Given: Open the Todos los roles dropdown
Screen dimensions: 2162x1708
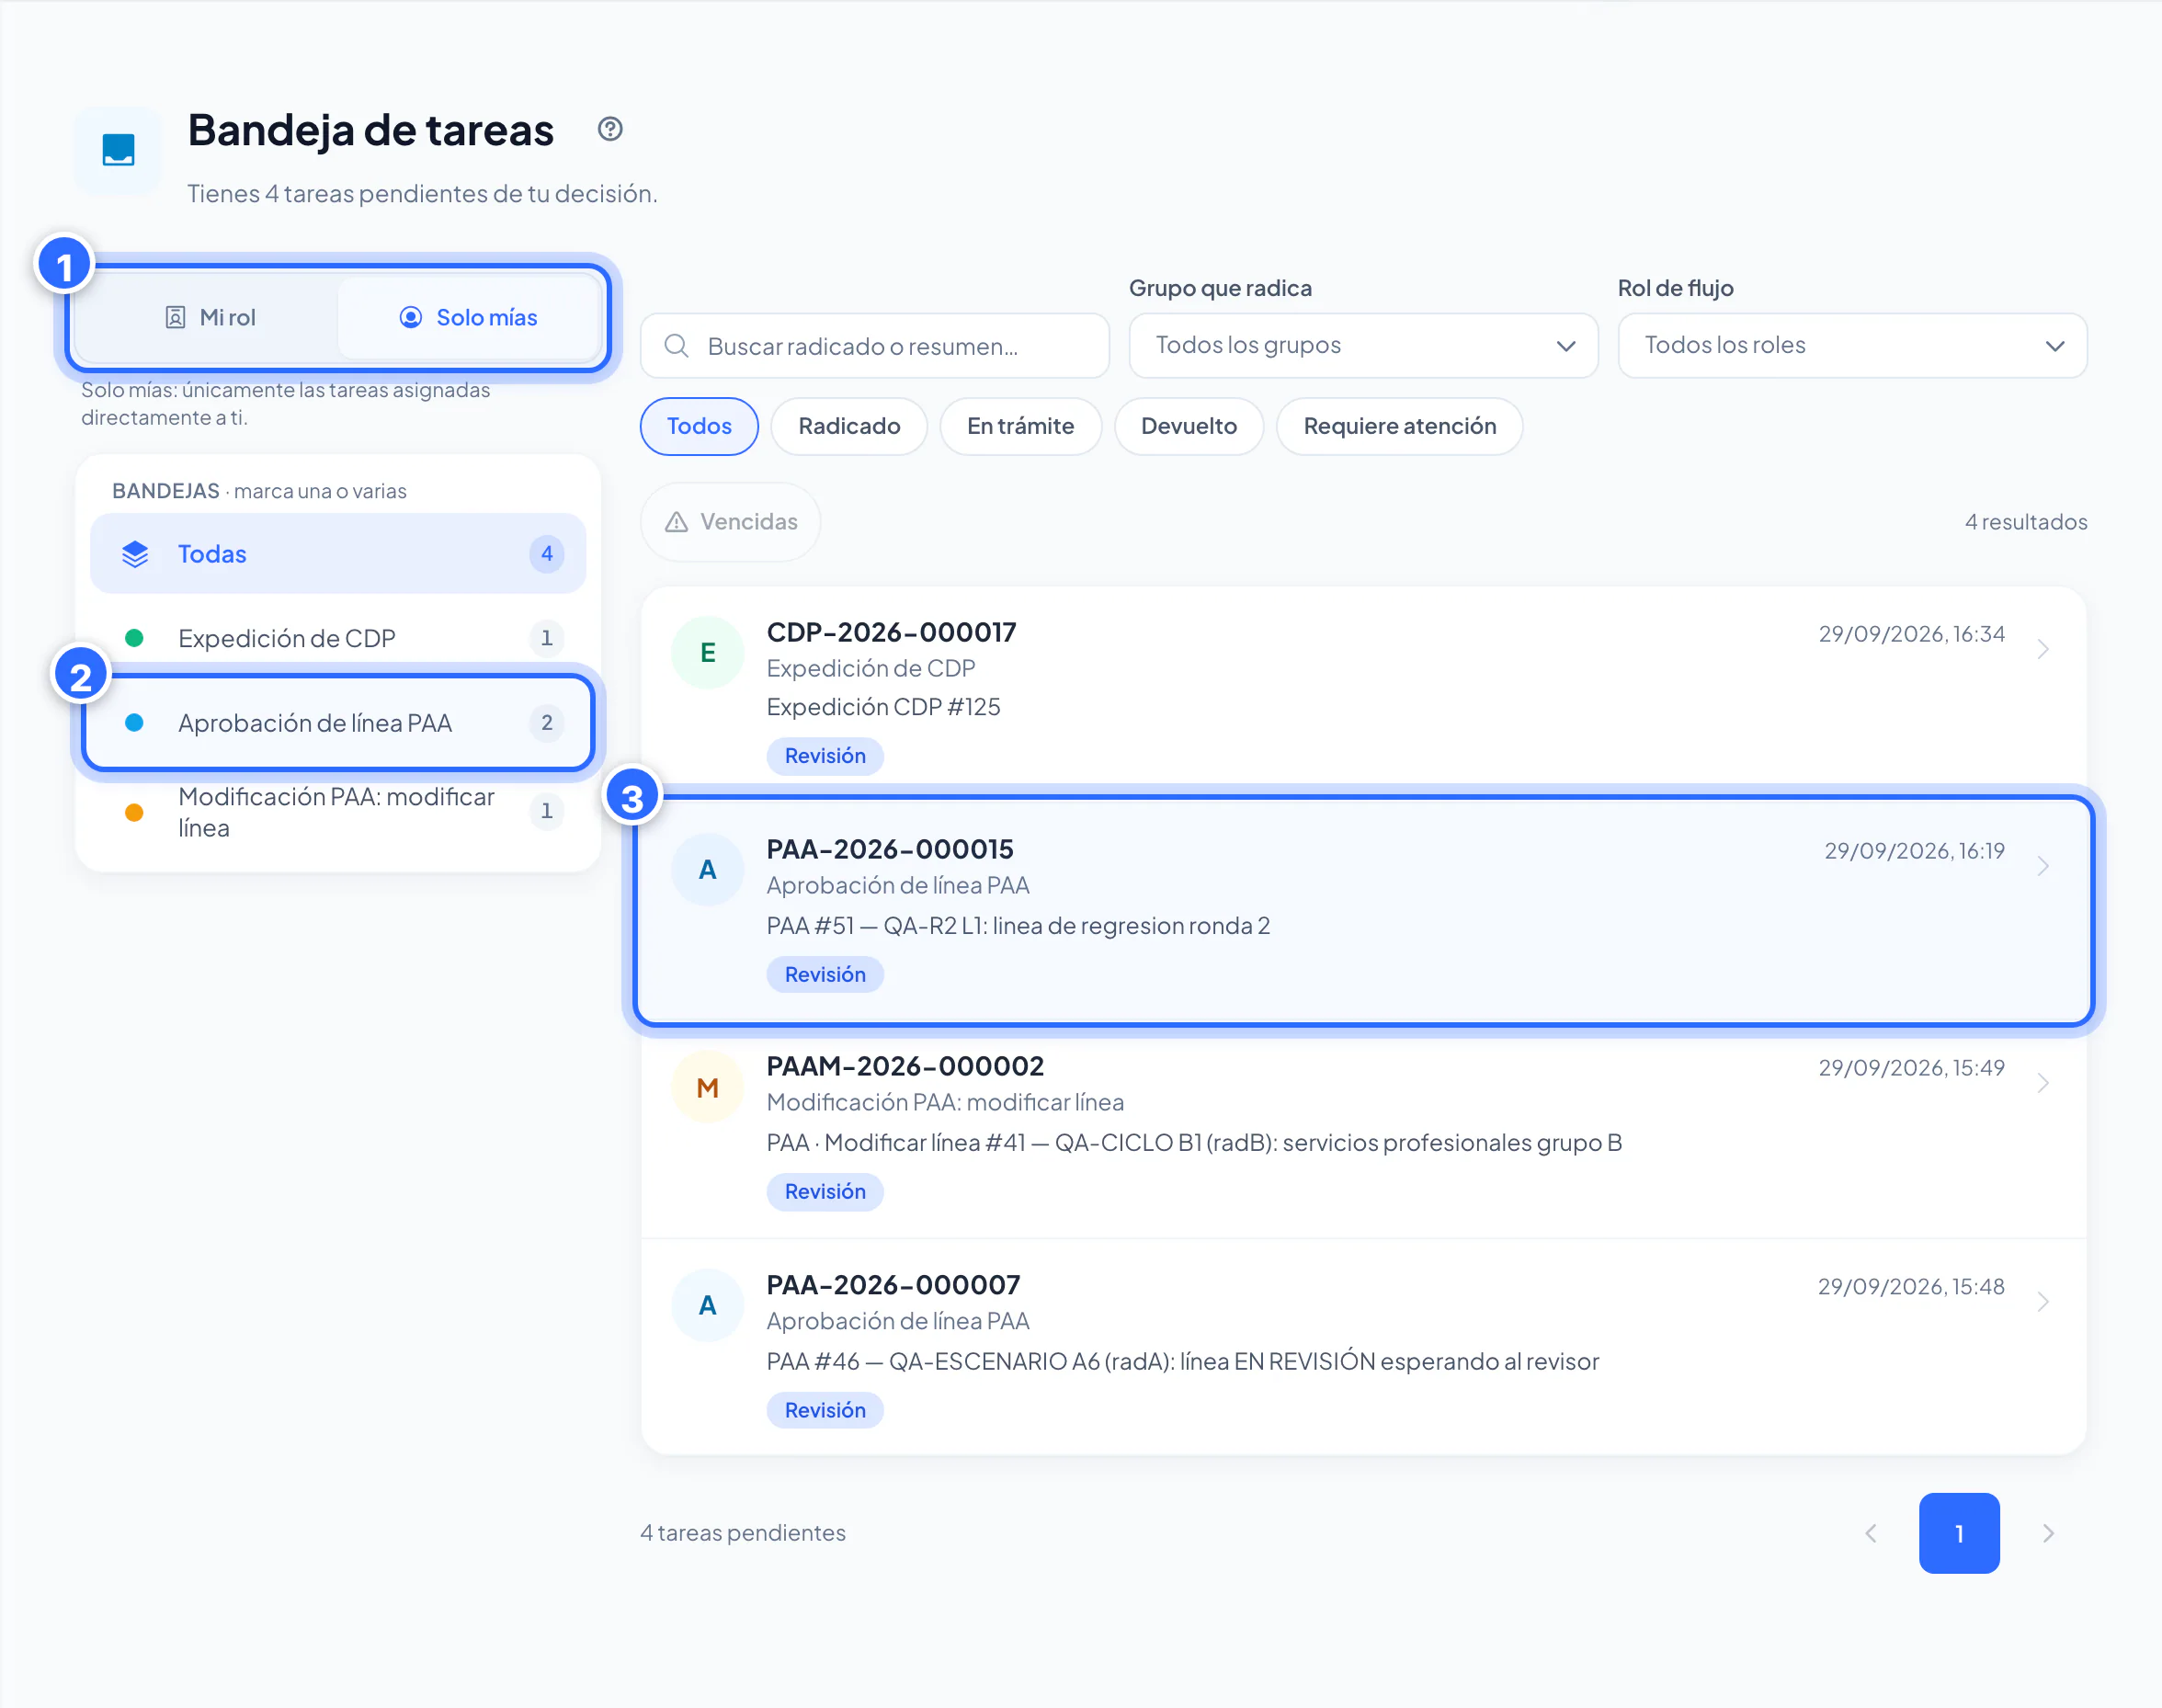Looking at the screenshot, I should tap(1852, 346).
